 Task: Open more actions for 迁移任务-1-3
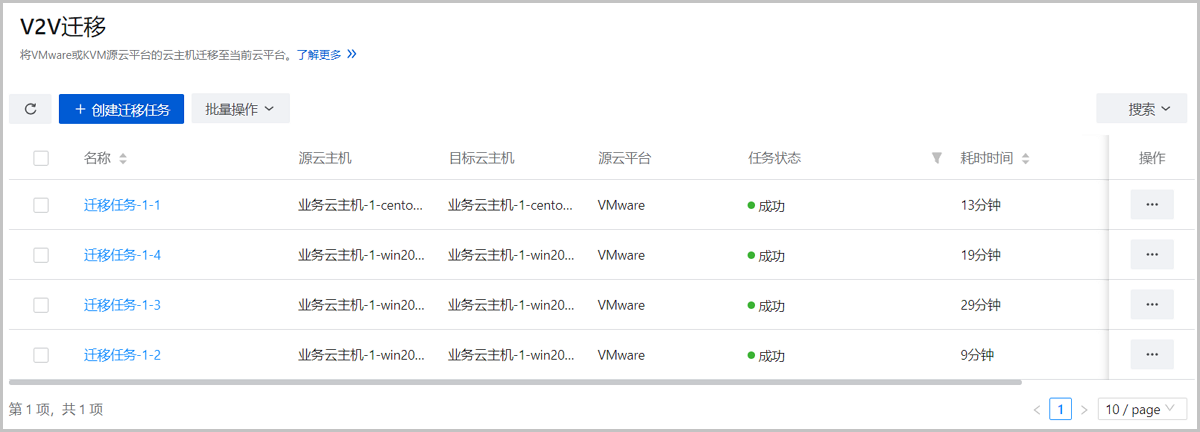coord(1151,304)
